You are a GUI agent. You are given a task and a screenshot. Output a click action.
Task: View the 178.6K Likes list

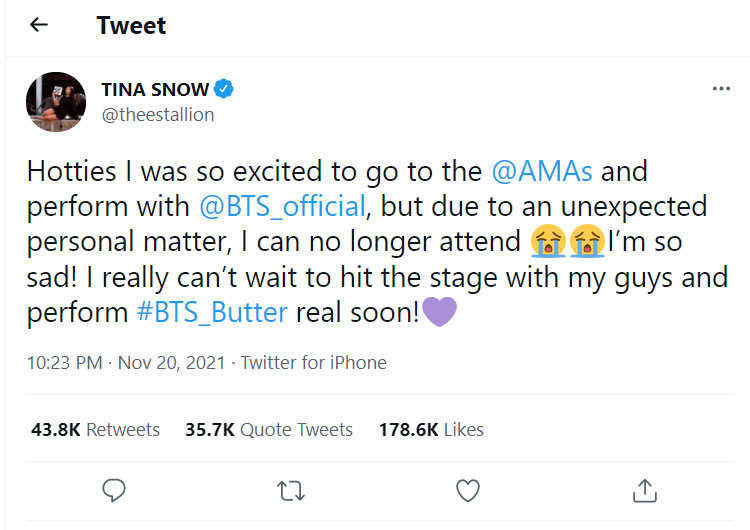pyautogui.click(x=431, y=430)
